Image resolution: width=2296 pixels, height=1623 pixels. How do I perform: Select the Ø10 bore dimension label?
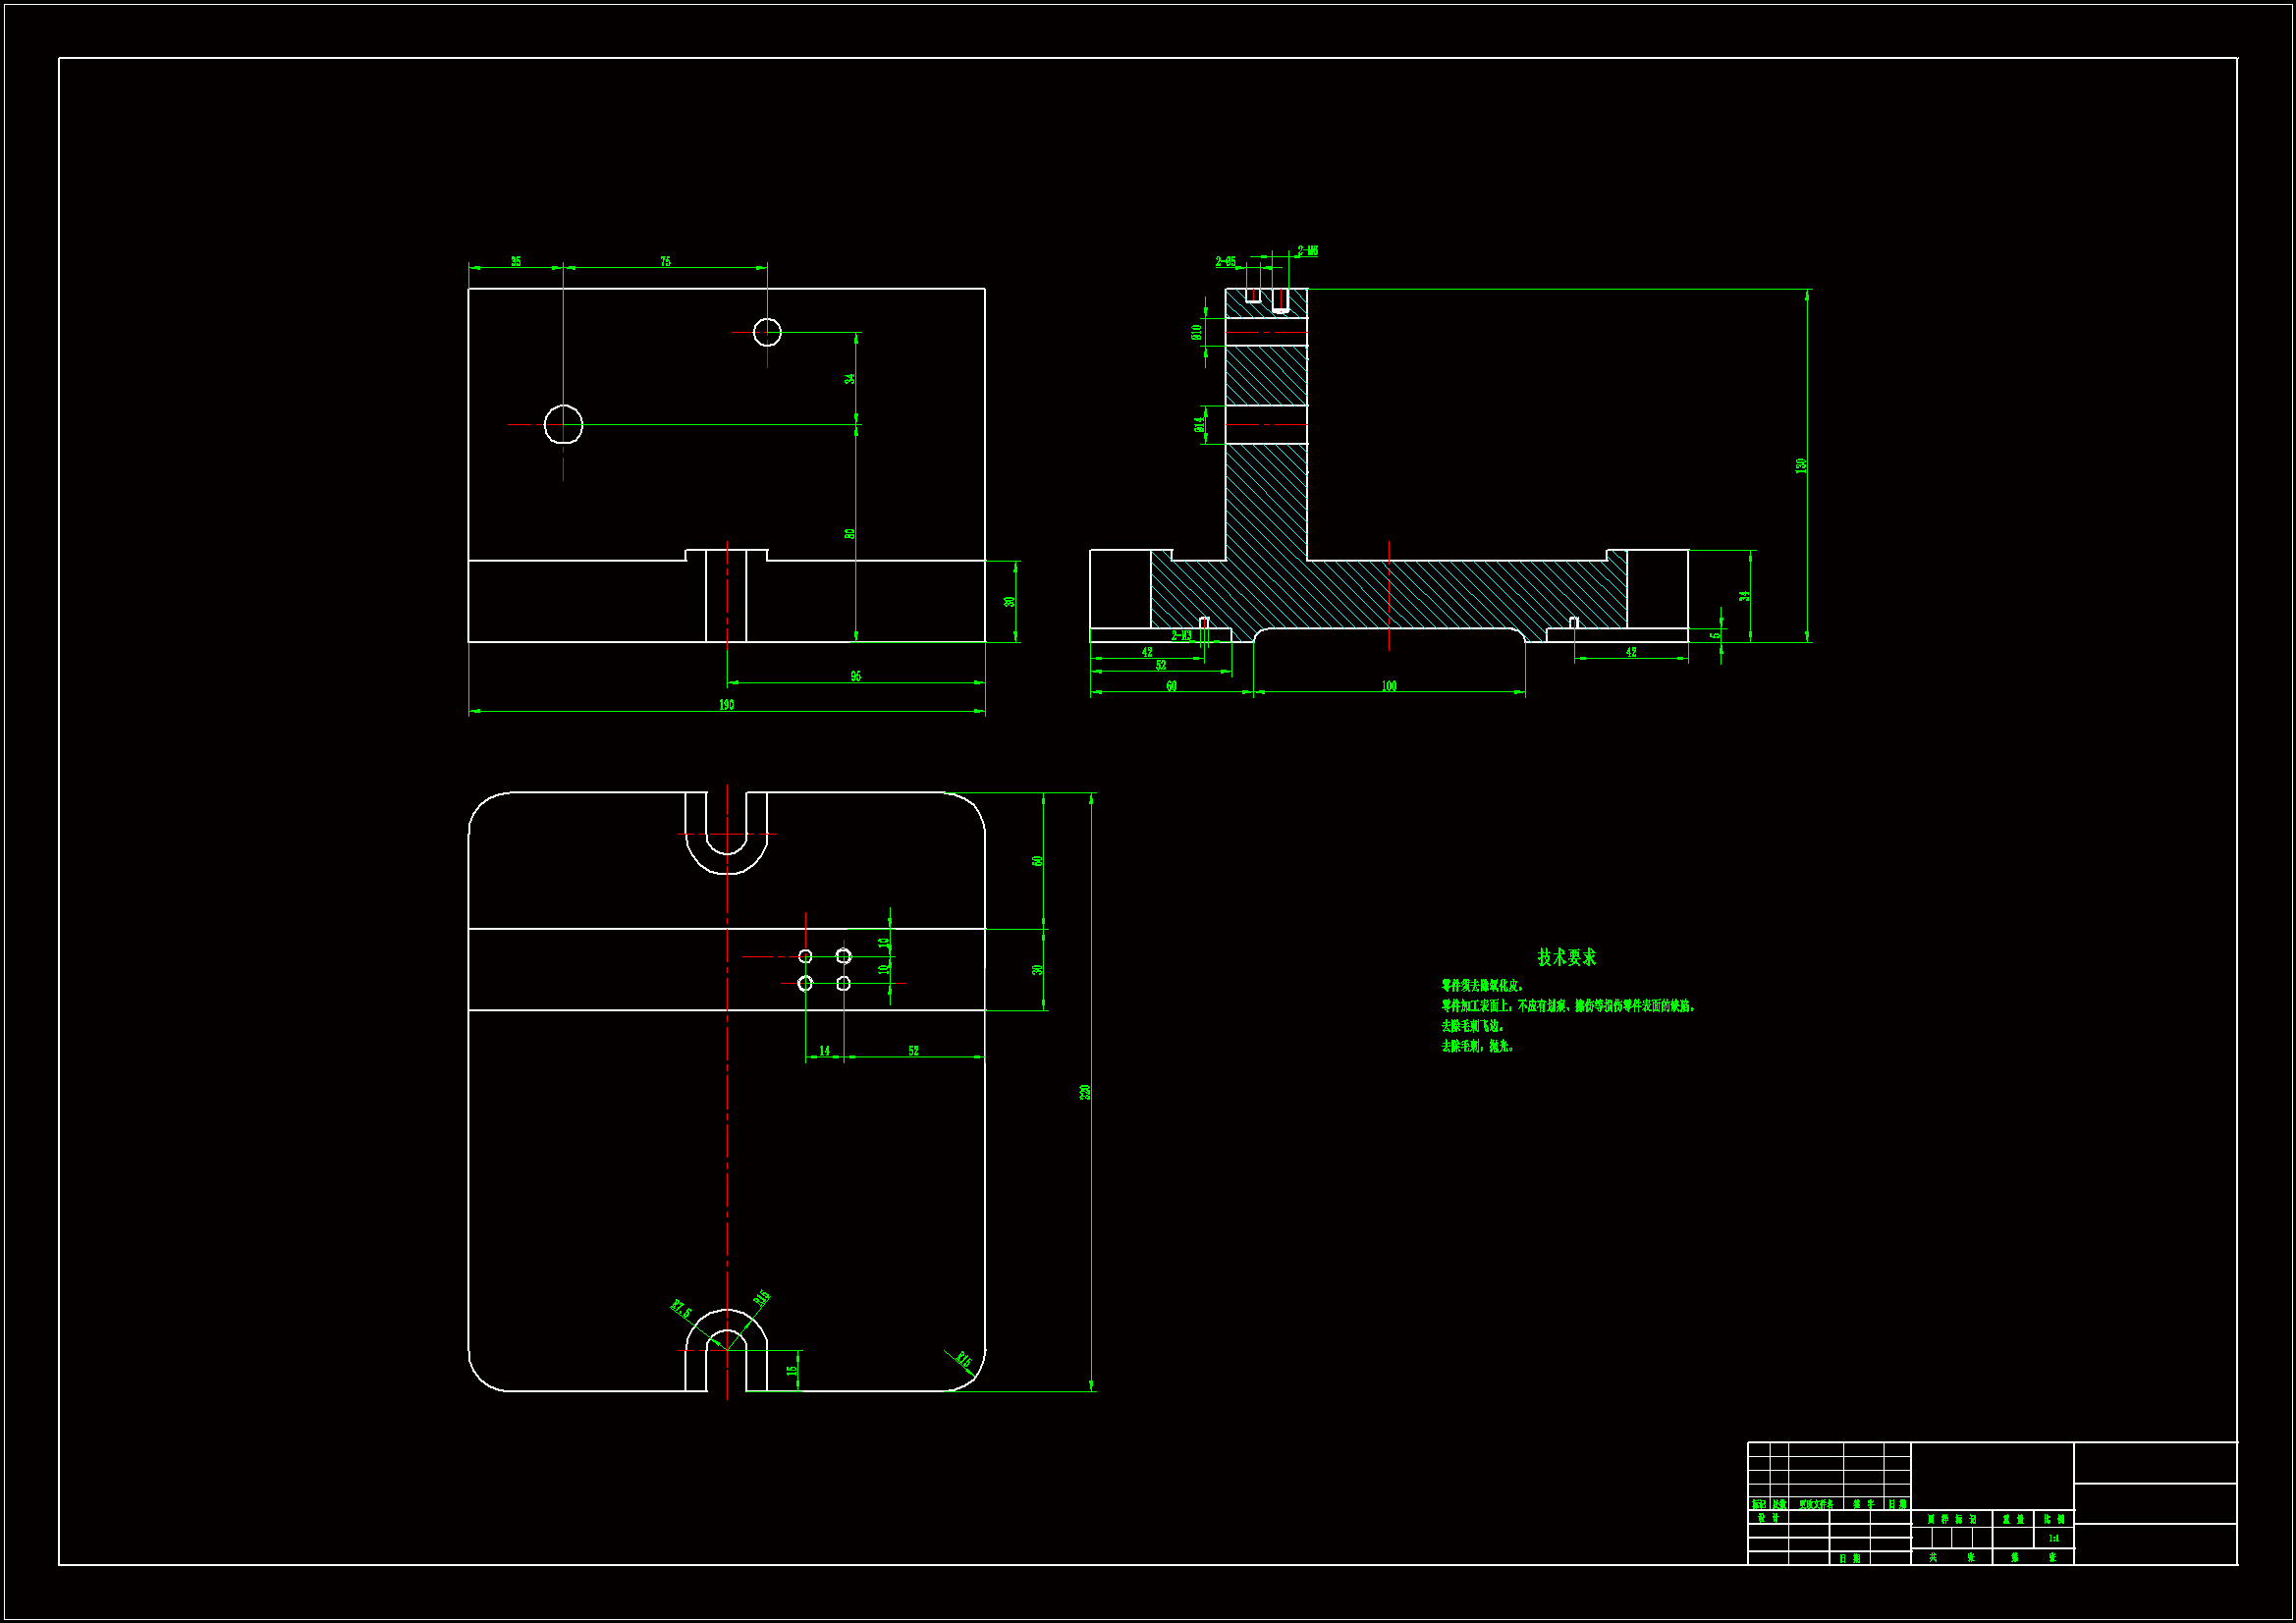click(x=1196, y=332)
